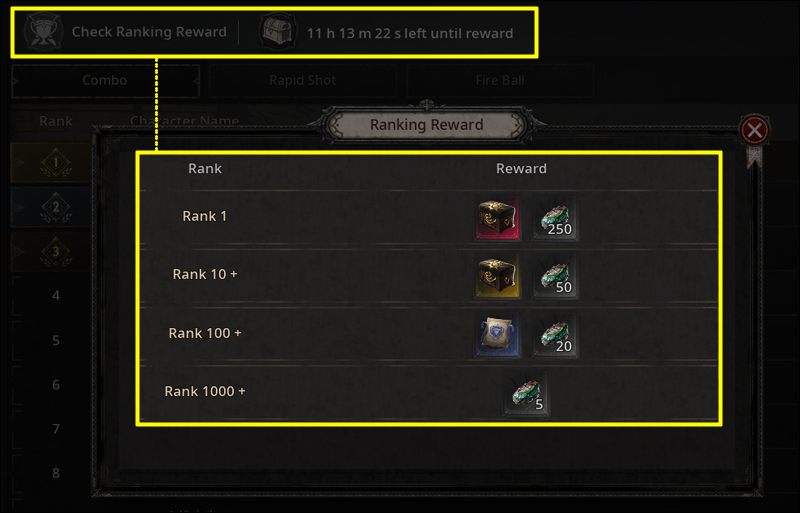Click the Rank 100+ blue pouch reward
The width and height of the screenshot is (800, 513).
coord(497,335)
